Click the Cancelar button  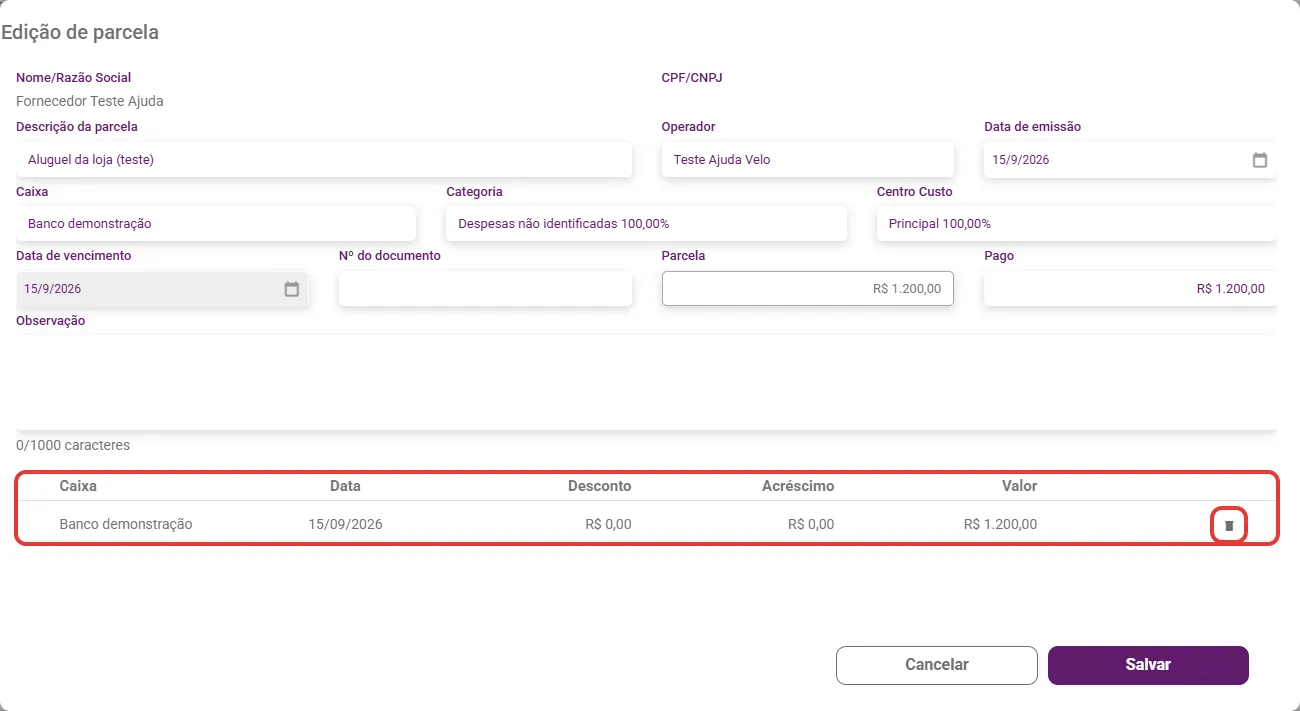click(x=937, y=665)
